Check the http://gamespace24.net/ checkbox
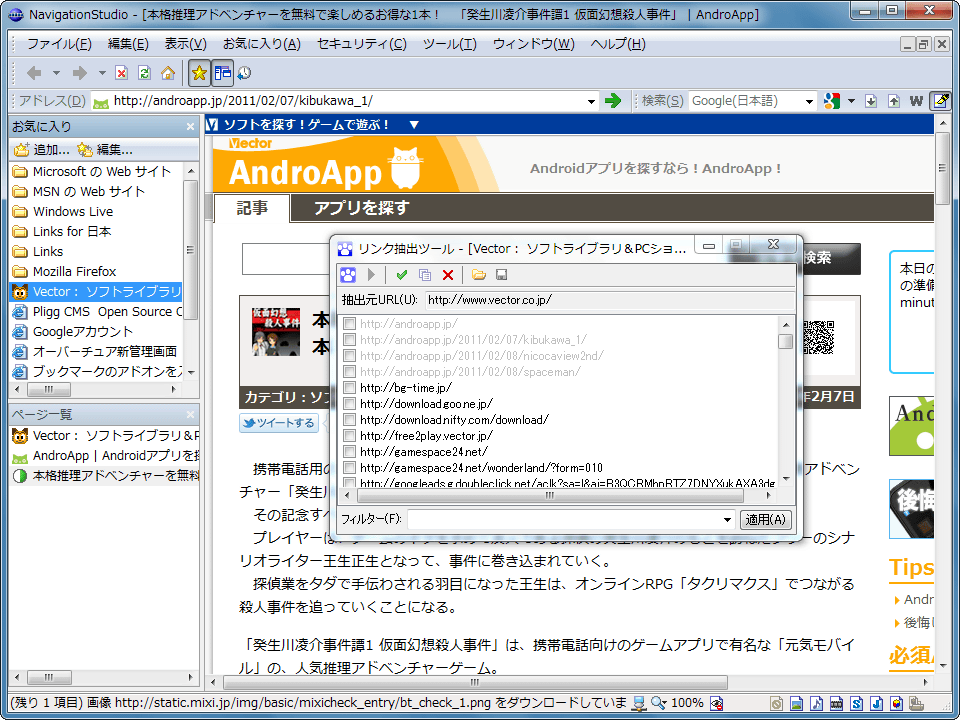This screenshot has width=960, height=720. pos(350,451)
